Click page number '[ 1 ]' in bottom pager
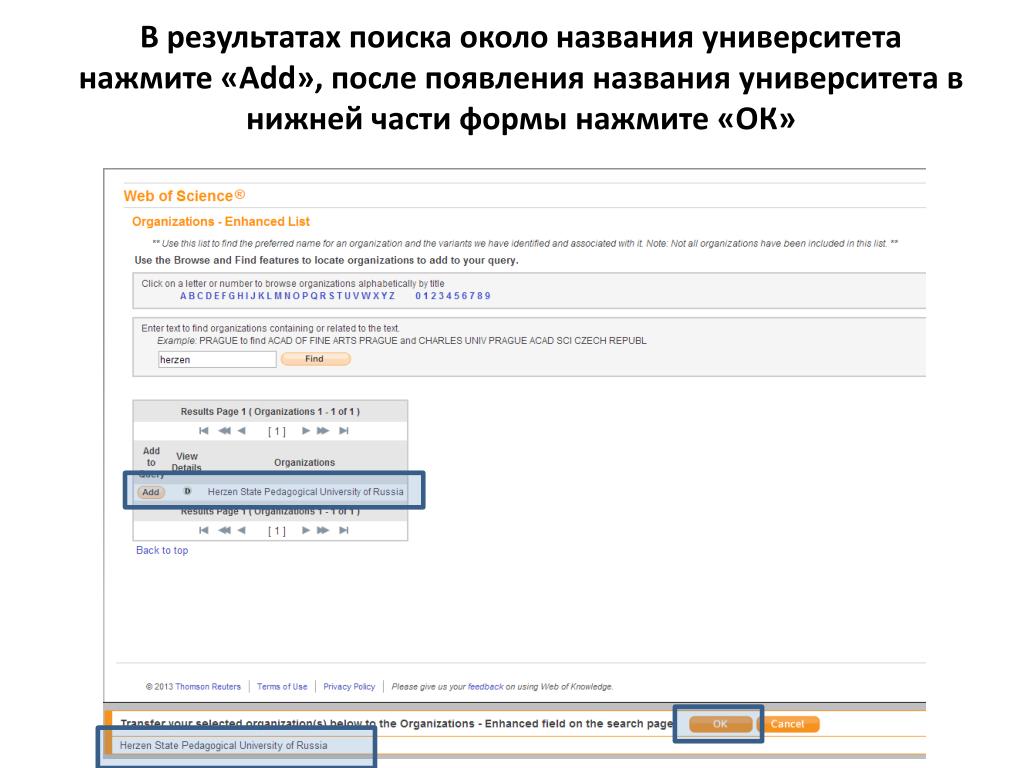The width and height of the screenshot is (1024, 768). pos(276,531)
